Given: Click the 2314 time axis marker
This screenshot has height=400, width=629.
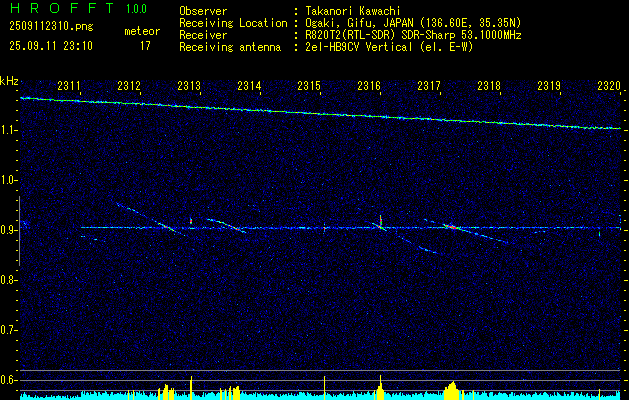Looking at the screenshot, I should pyautogui.click(x=249, y=85).
